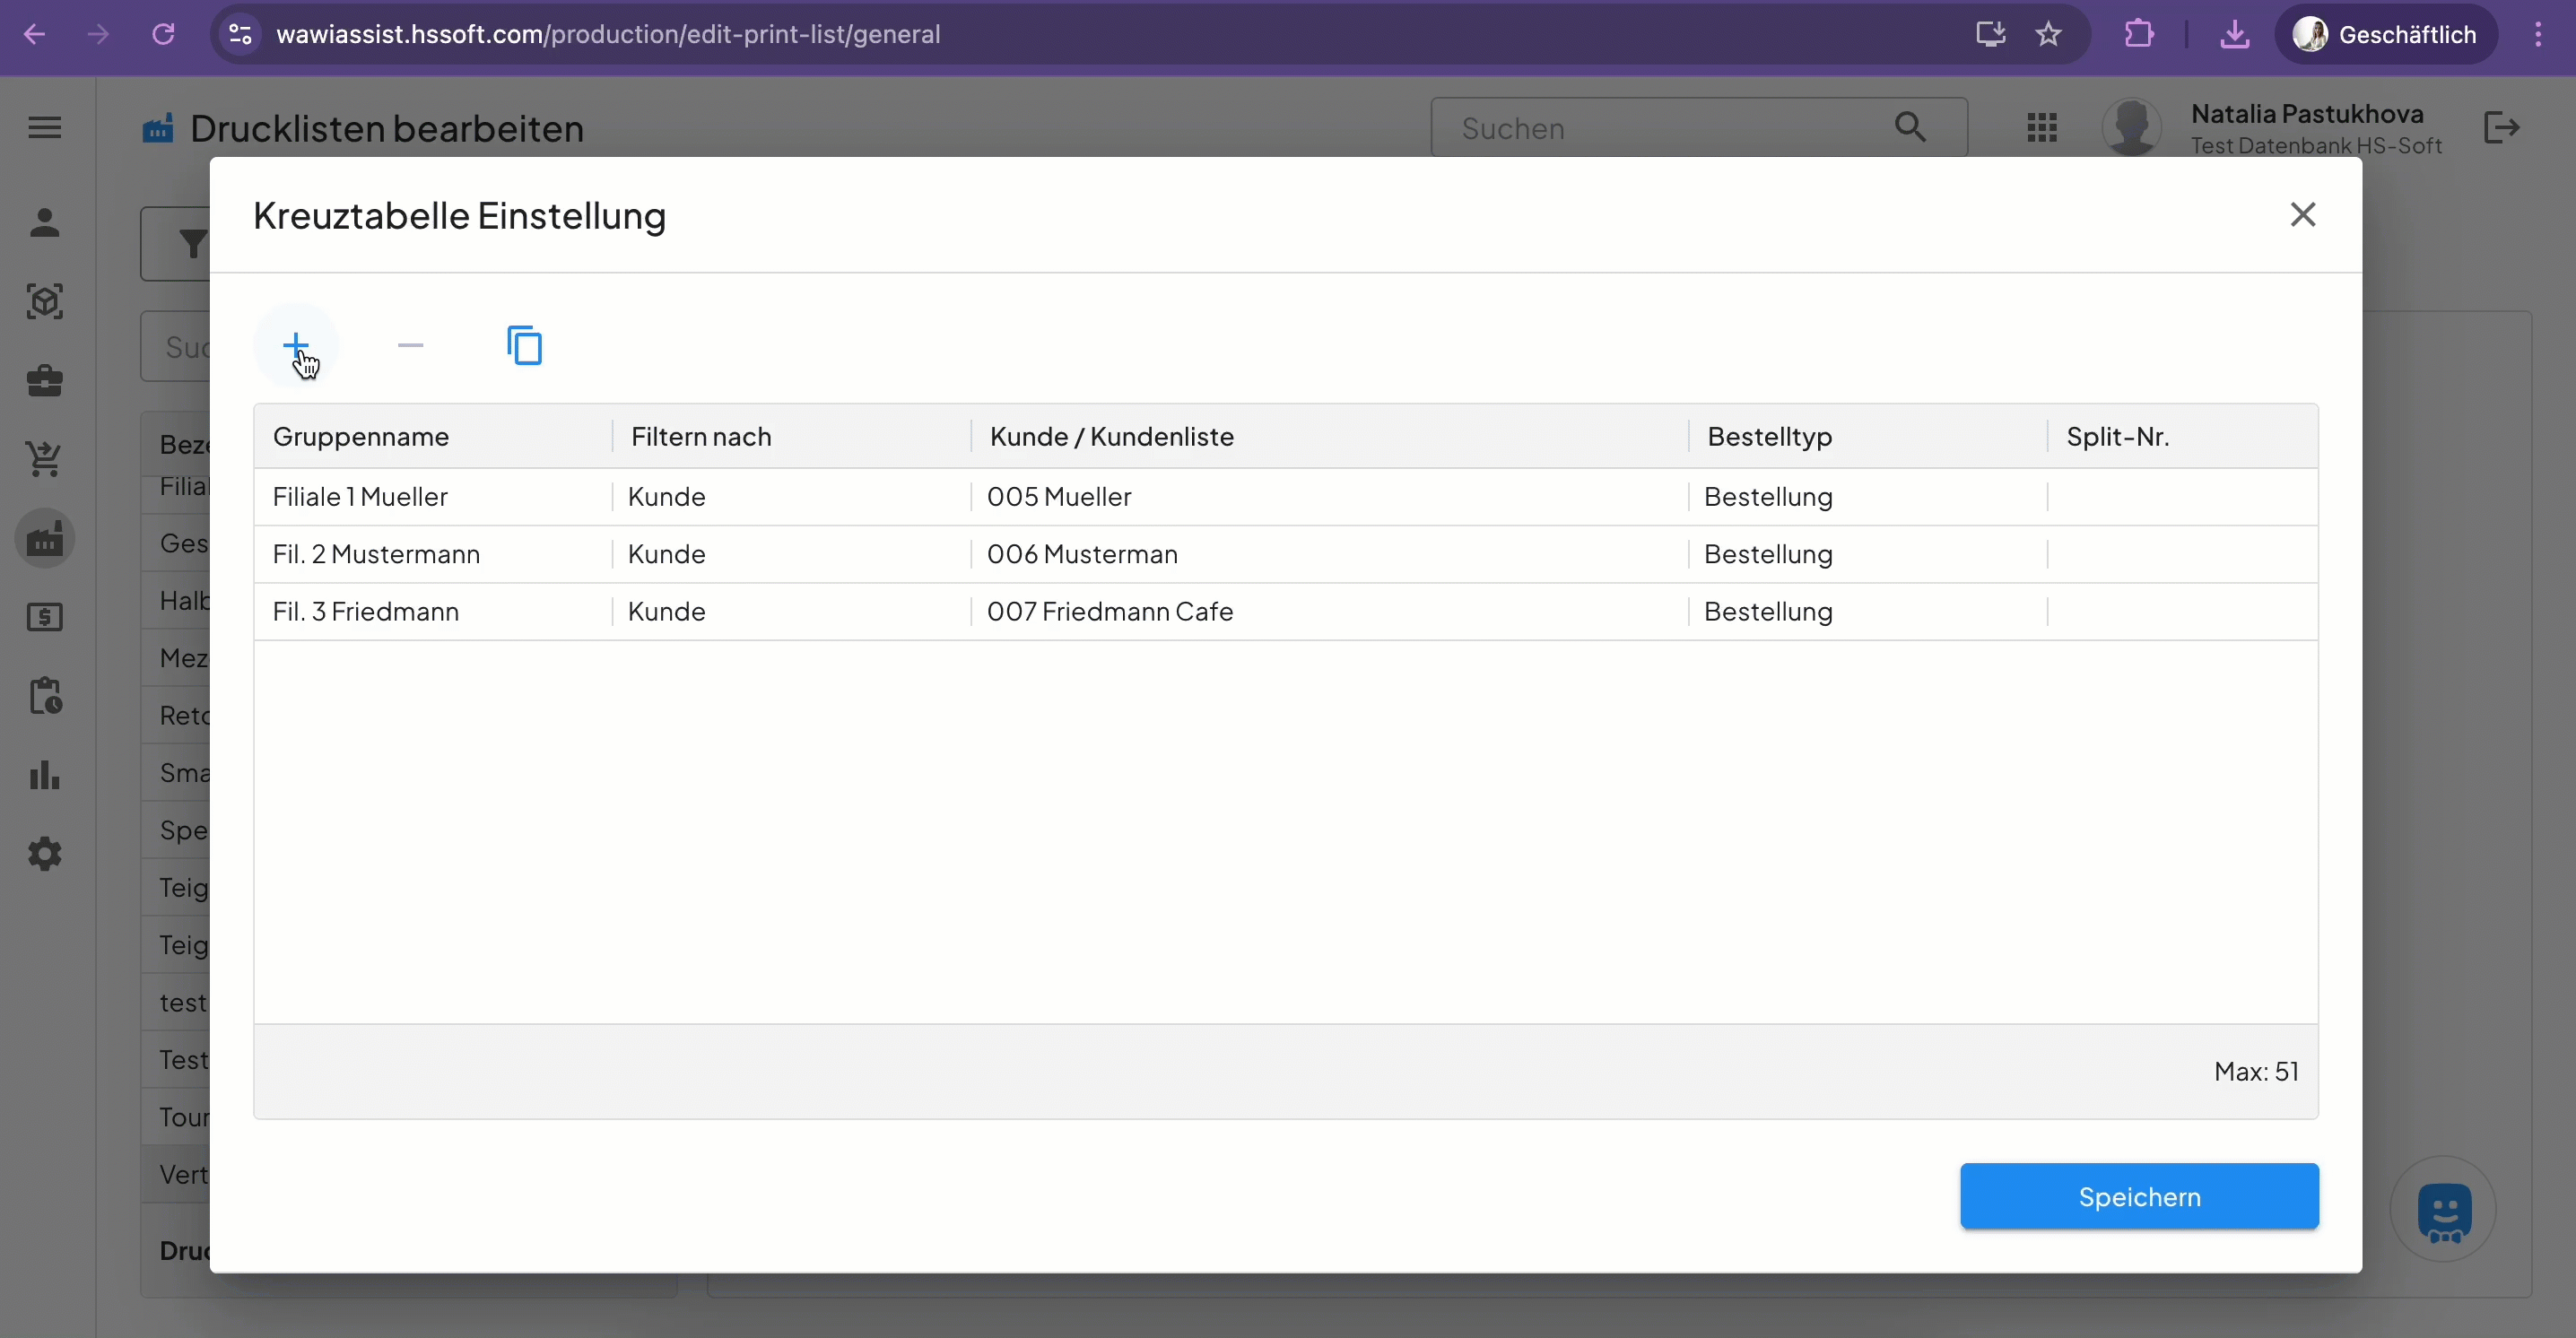Click the Bestelltyp column header
The image size is (2576, 1338).
[x=1769, y=436]
